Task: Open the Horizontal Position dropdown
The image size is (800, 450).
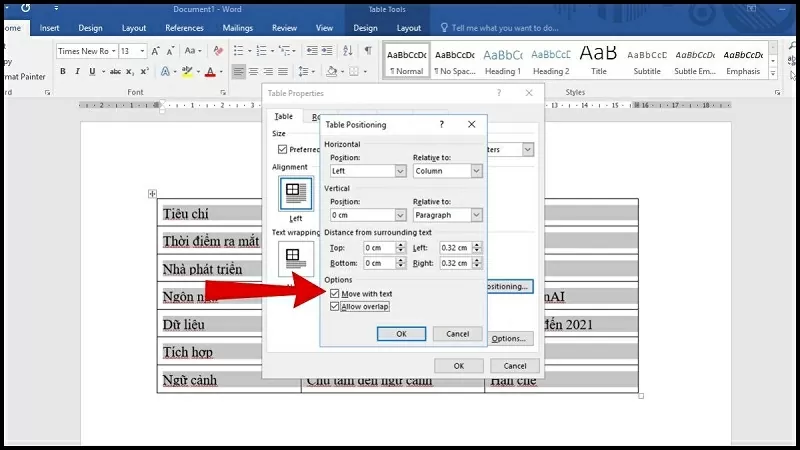Action: [x=400, y=171]
